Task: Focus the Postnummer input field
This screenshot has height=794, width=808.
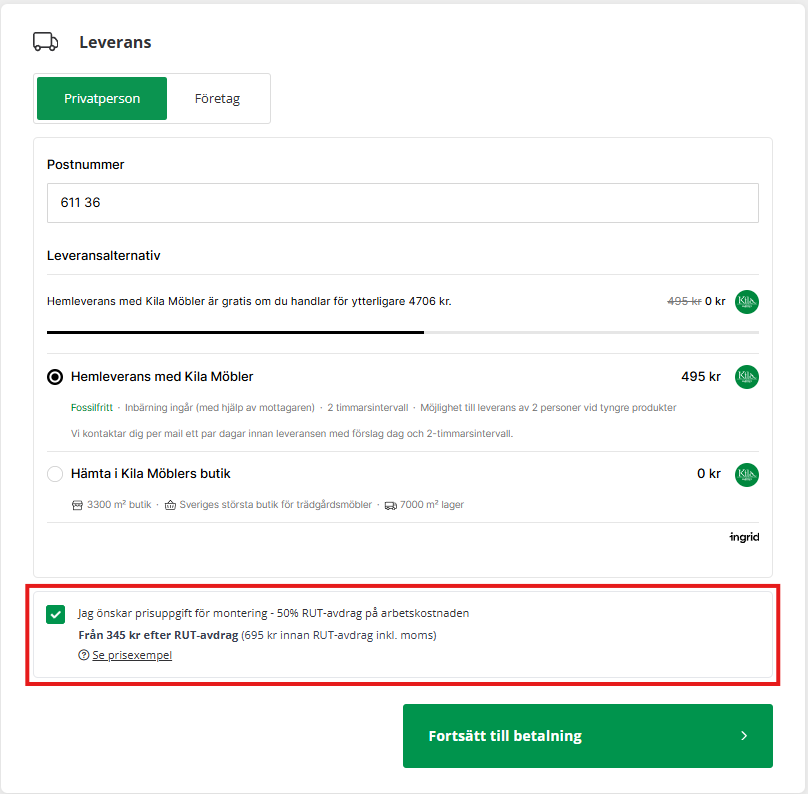Action: coord(402,202)
